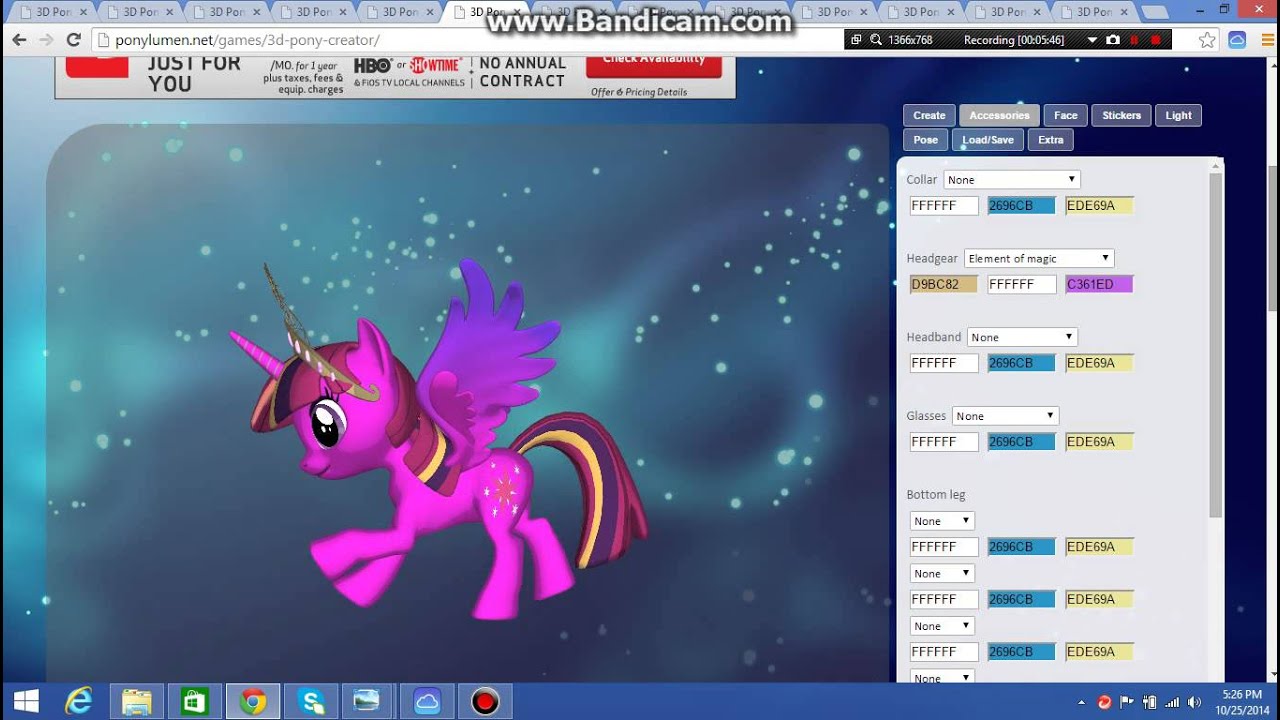1280x720 pixels.
Task: Switch to the Light tab
Action: [x=1179, y=115]
